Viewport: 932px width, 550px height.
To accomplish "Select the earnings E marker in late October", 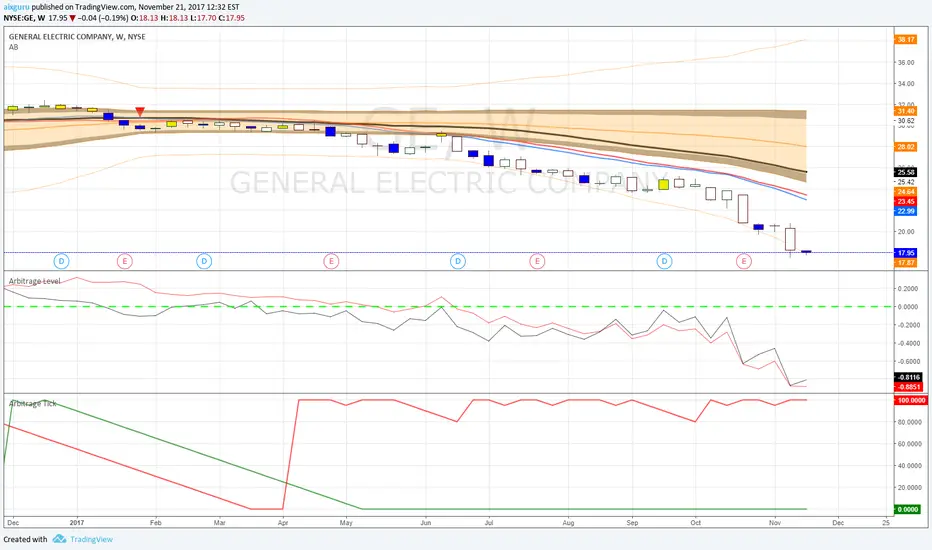I will tap(744, 261).
